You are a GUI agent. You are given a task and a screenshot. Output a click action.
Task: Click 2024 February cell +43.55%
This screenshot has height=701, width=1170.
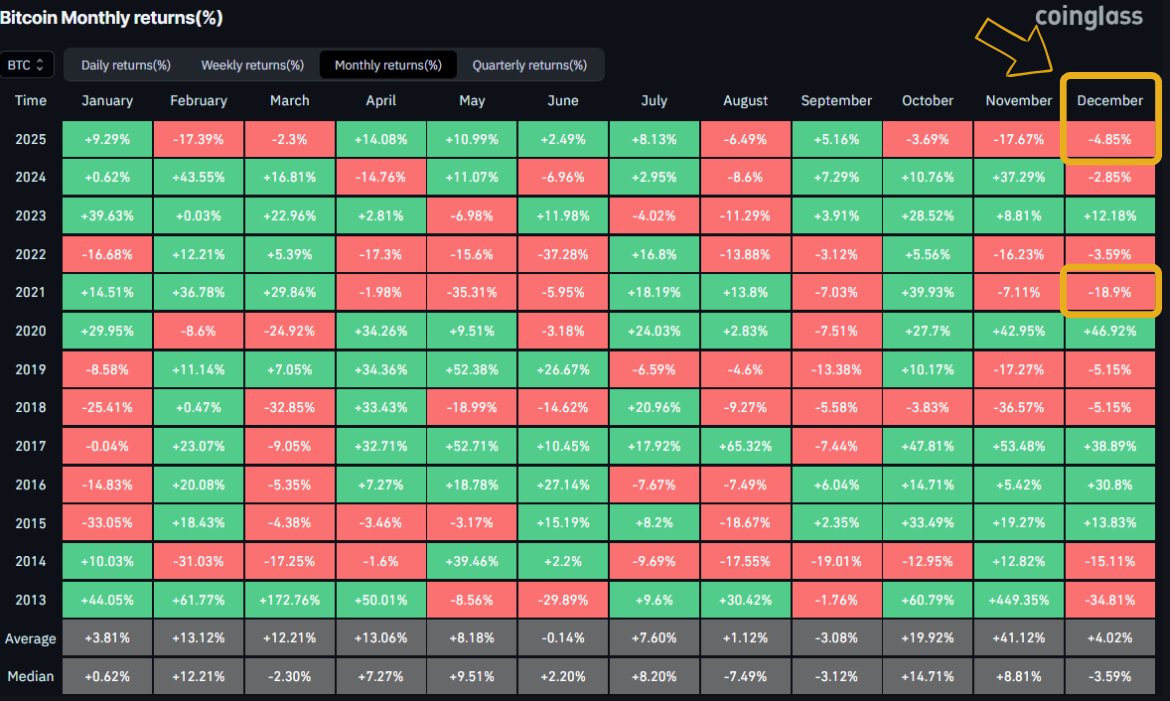coord(198,177)
